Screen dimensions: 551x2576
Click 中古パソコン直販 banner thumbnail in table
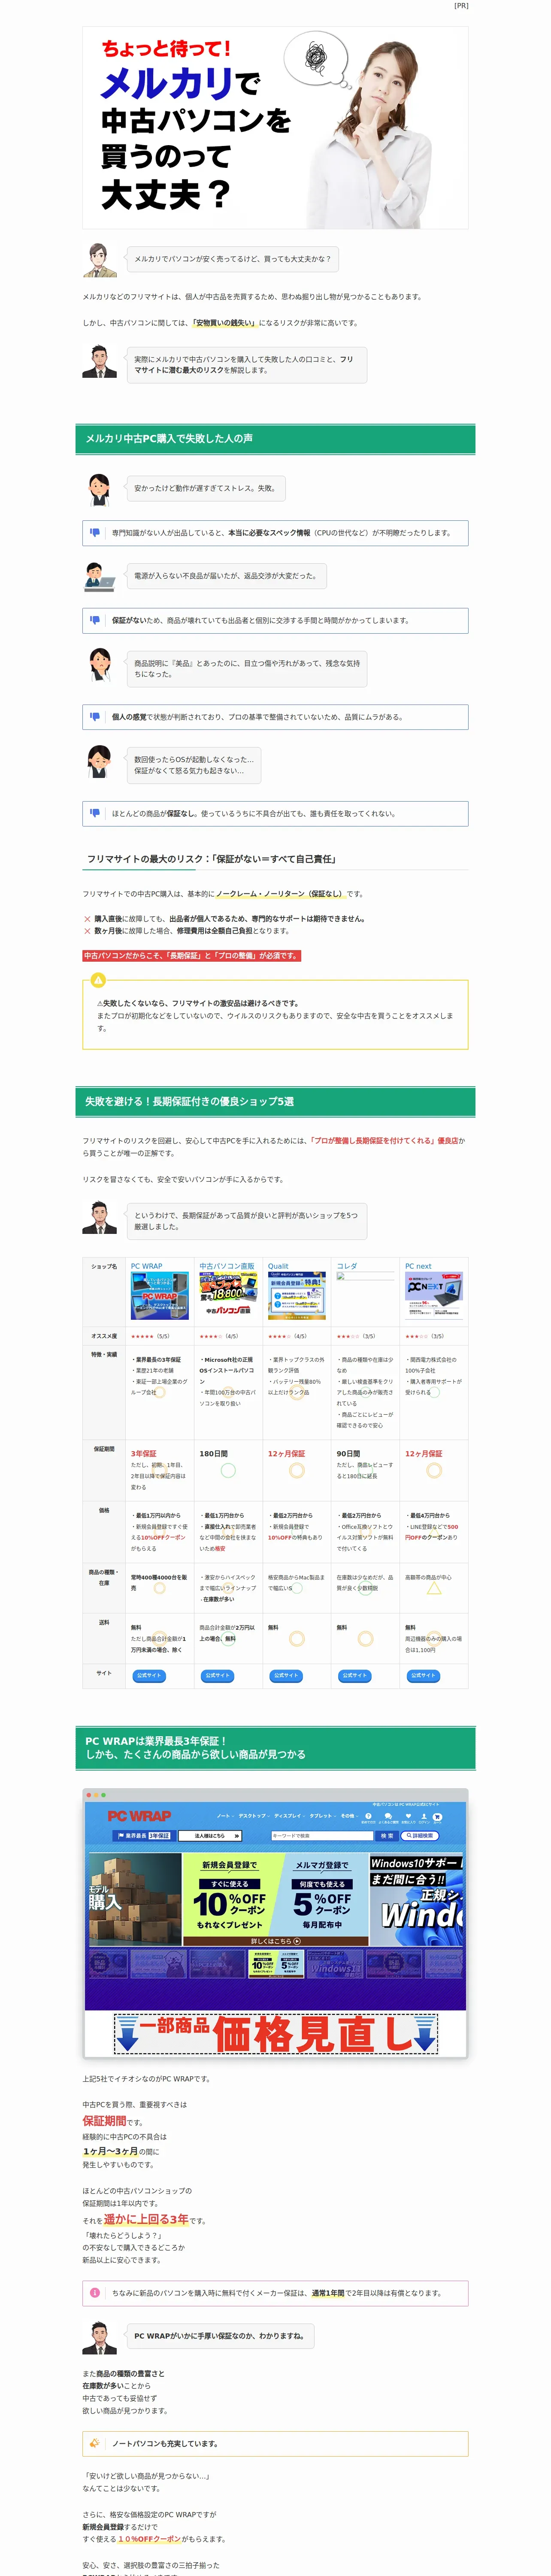pos(228,1296)
